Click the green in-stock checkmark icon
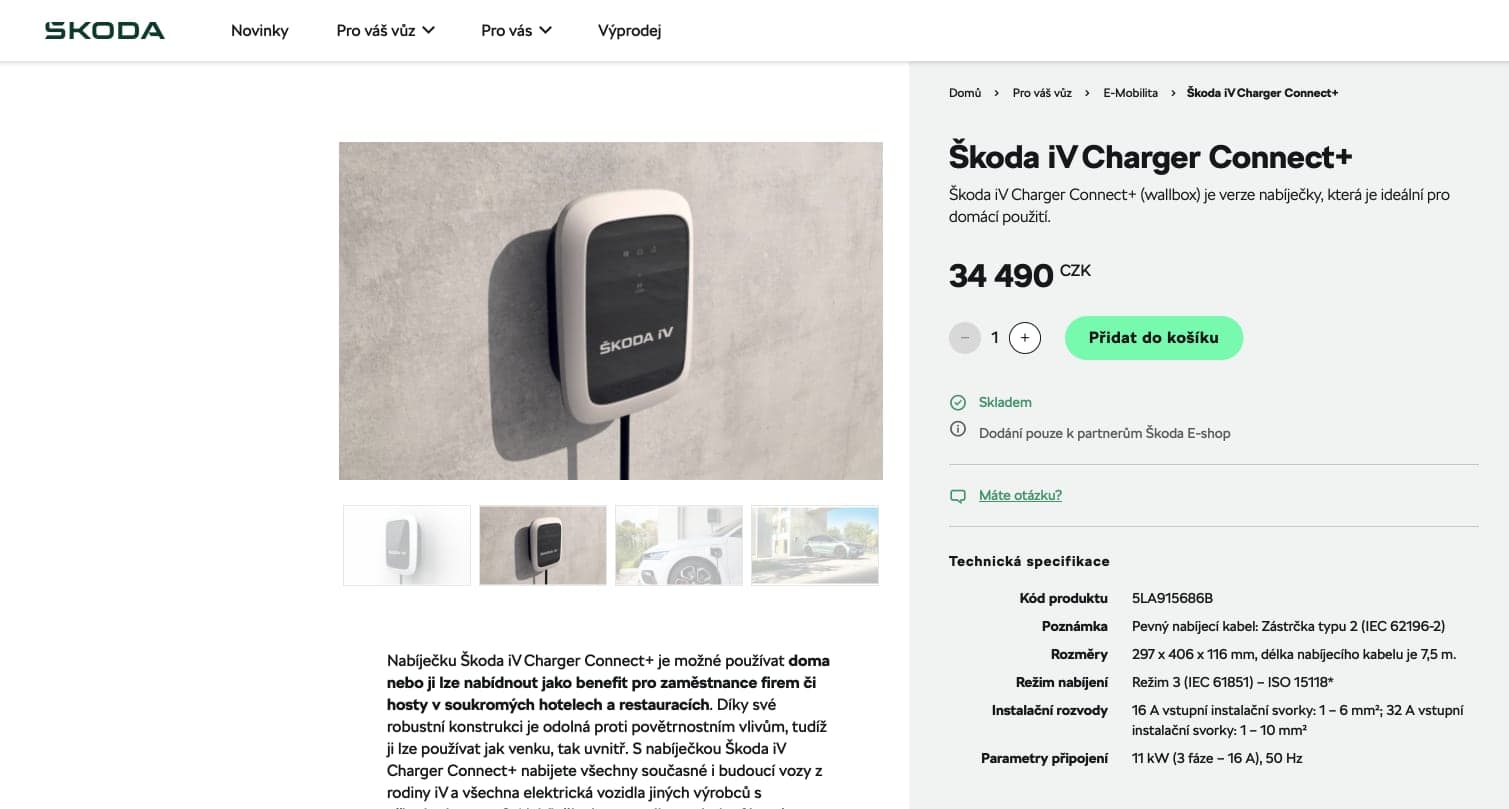Image resolution: width=1509 pixels, height=809 pixels. [x=958, y=402]
